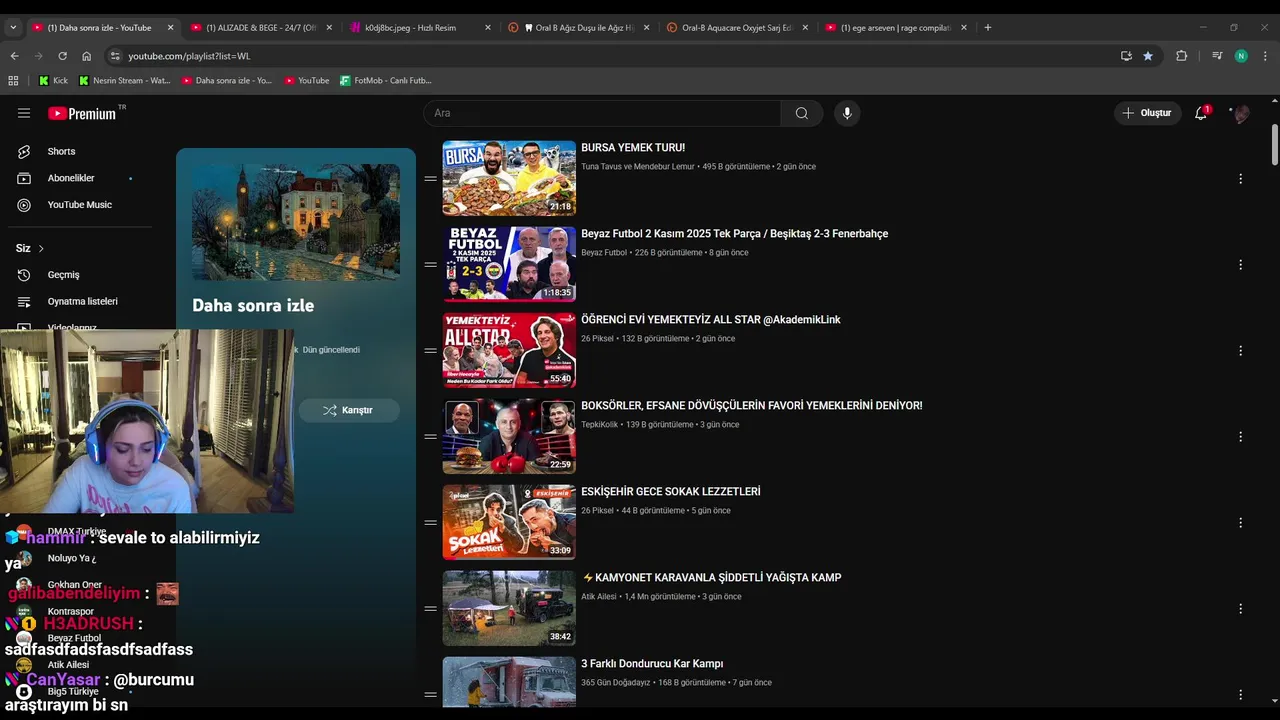Open the notifications bell
The width and height of the screenshot is (1280, 720).
[x=1201, y=113]
